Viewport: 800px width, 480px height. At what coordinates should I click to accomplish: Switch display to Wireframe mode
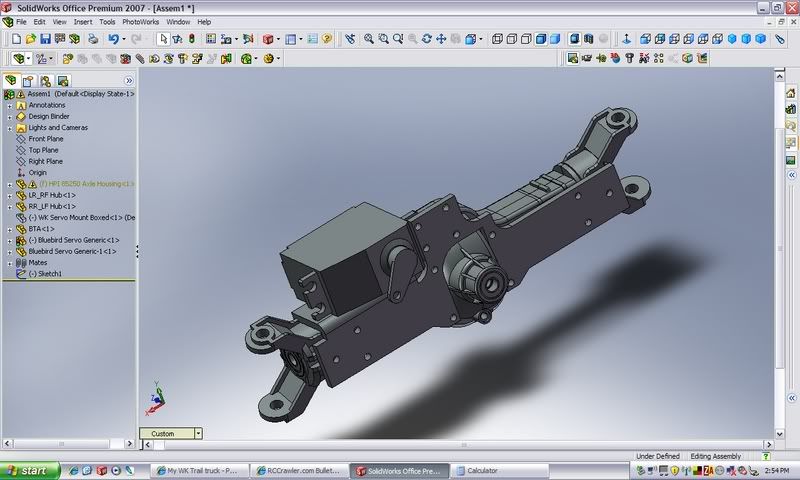point(497,39)
